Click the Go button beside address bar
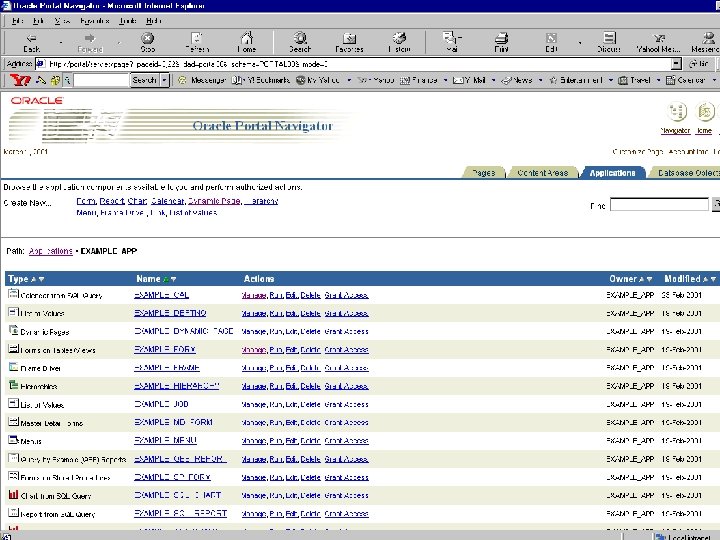 pyautogui.click(x=699, y=64)
